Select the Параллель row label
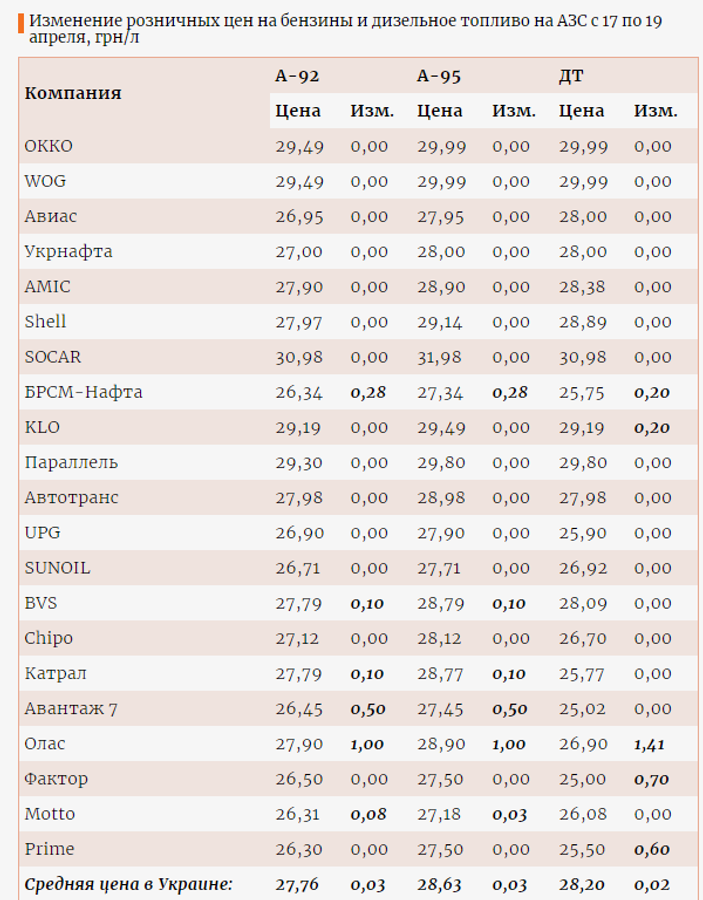The height and width of the screenshot is (900, 703). 71,462
